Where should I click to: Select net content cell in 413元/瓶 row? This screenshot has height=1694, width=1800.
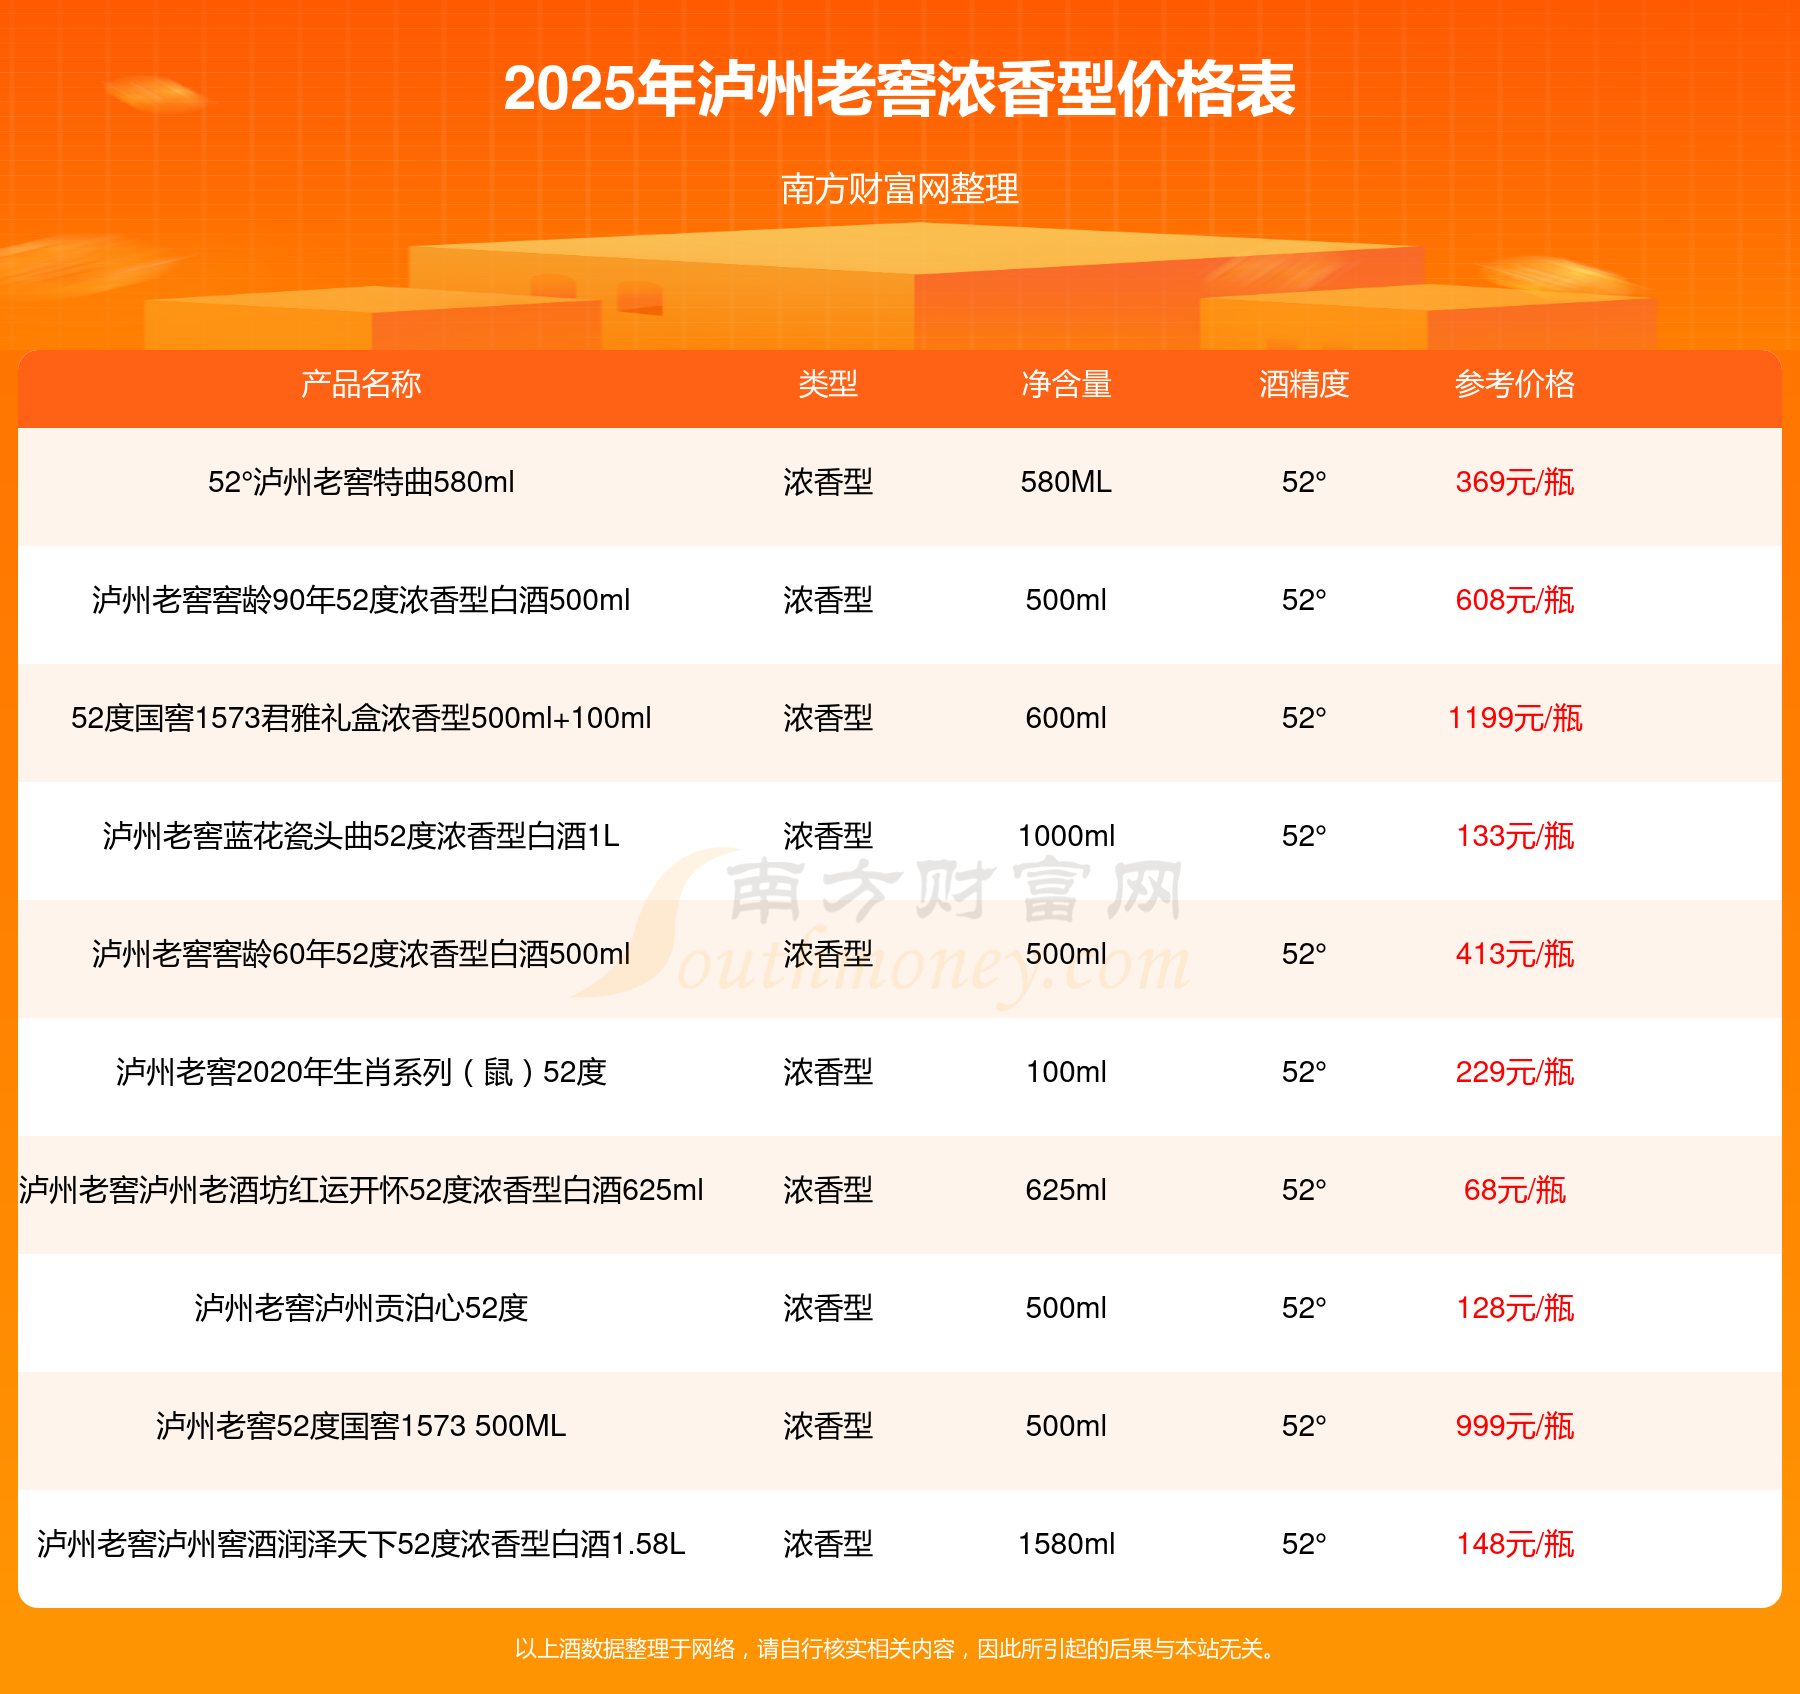click(1066, 954)
